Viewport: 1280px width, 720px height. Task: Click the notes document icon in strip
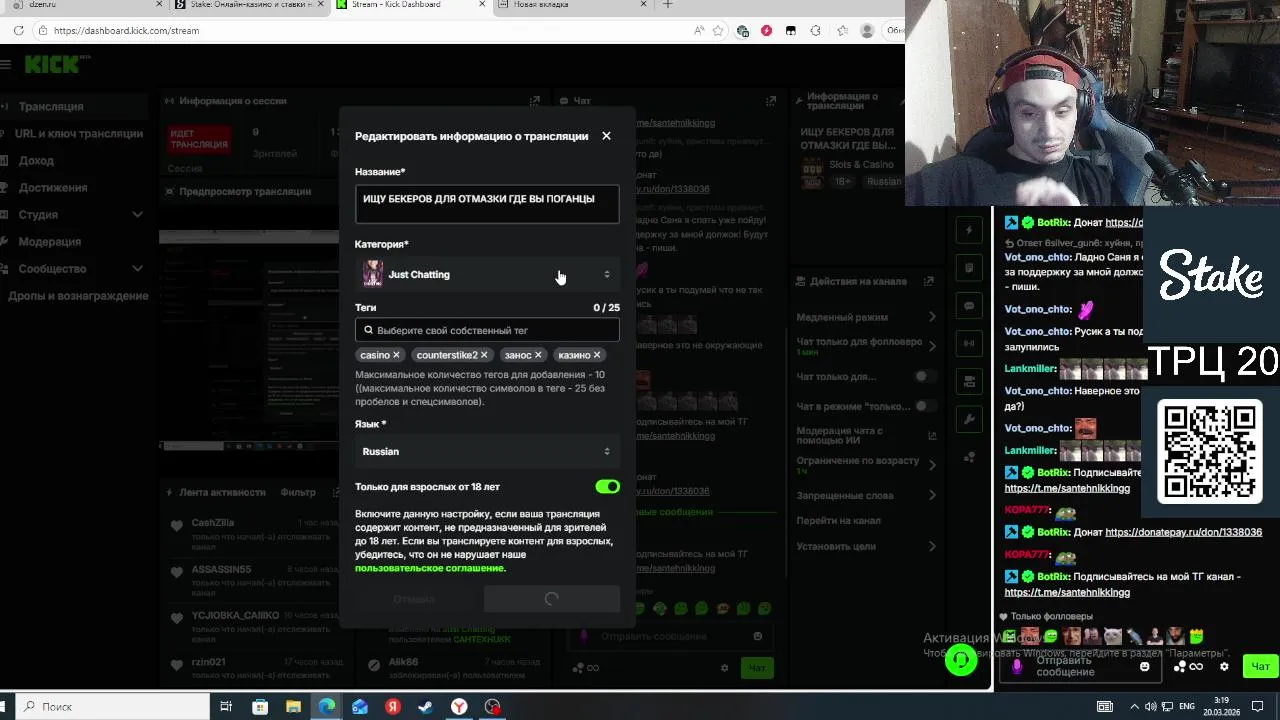(968, 268)
